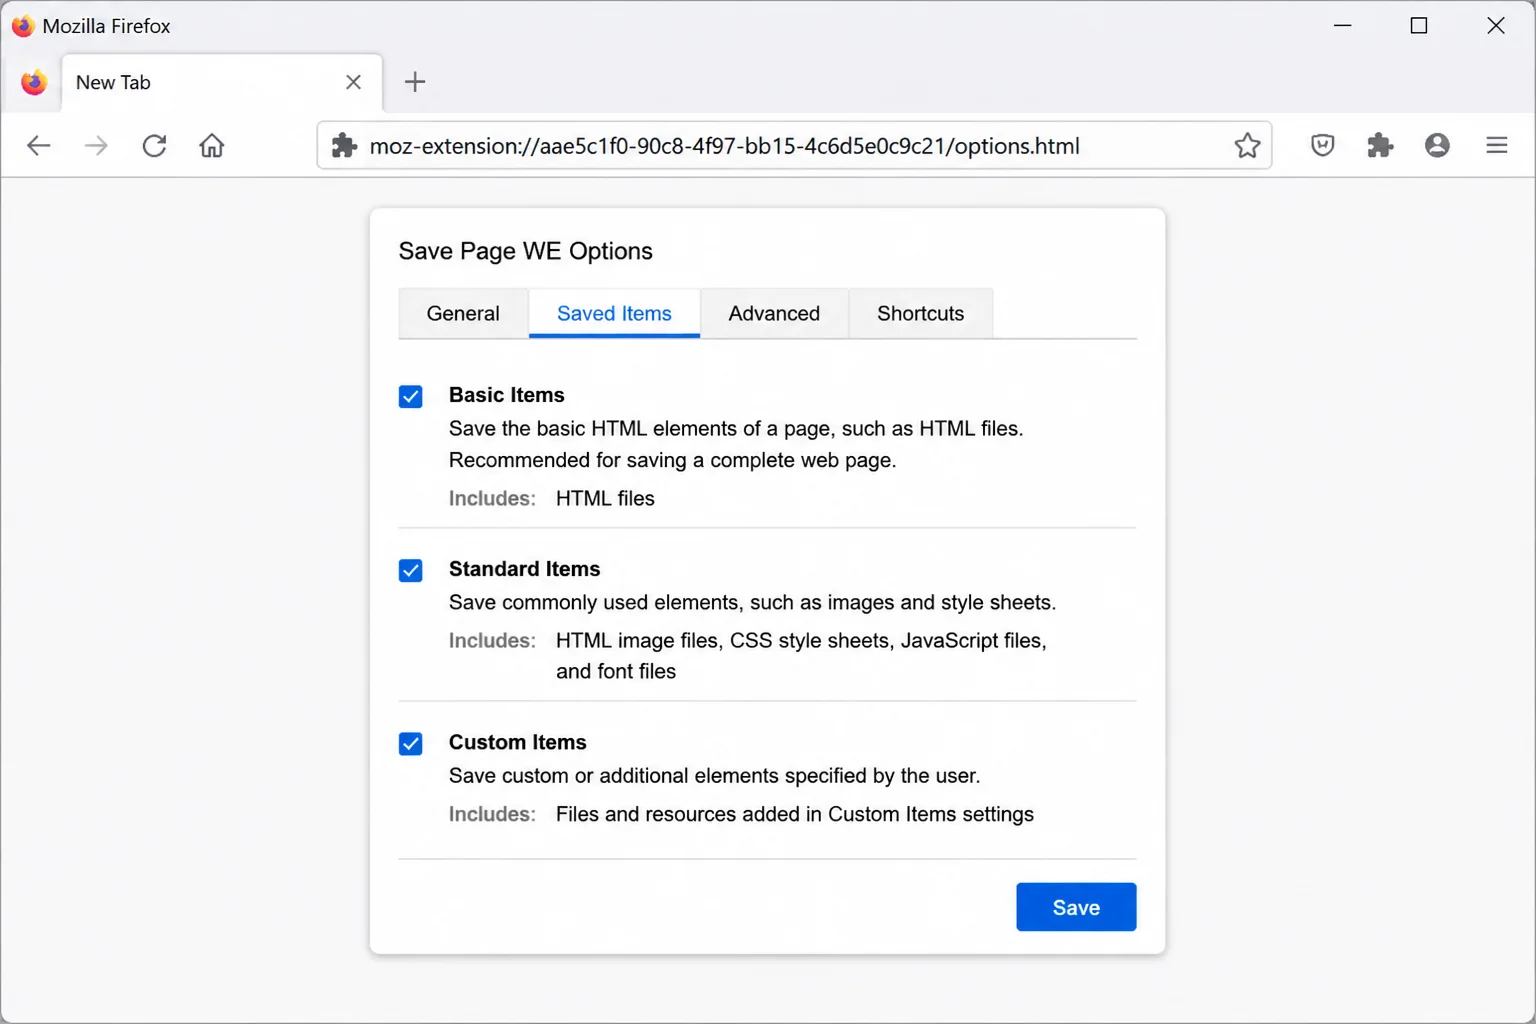Close the Mozilla Firefox window

[1496, 26]
